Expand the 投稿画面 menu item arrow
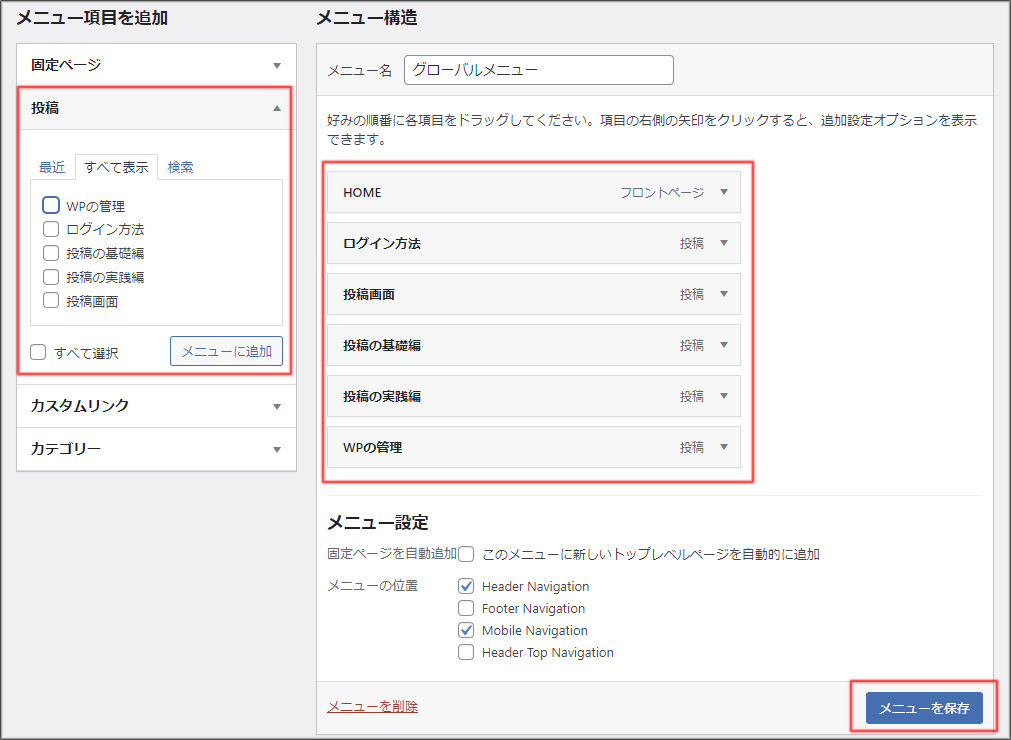This screenshot has height=740, width=1011. click(724, 294)
